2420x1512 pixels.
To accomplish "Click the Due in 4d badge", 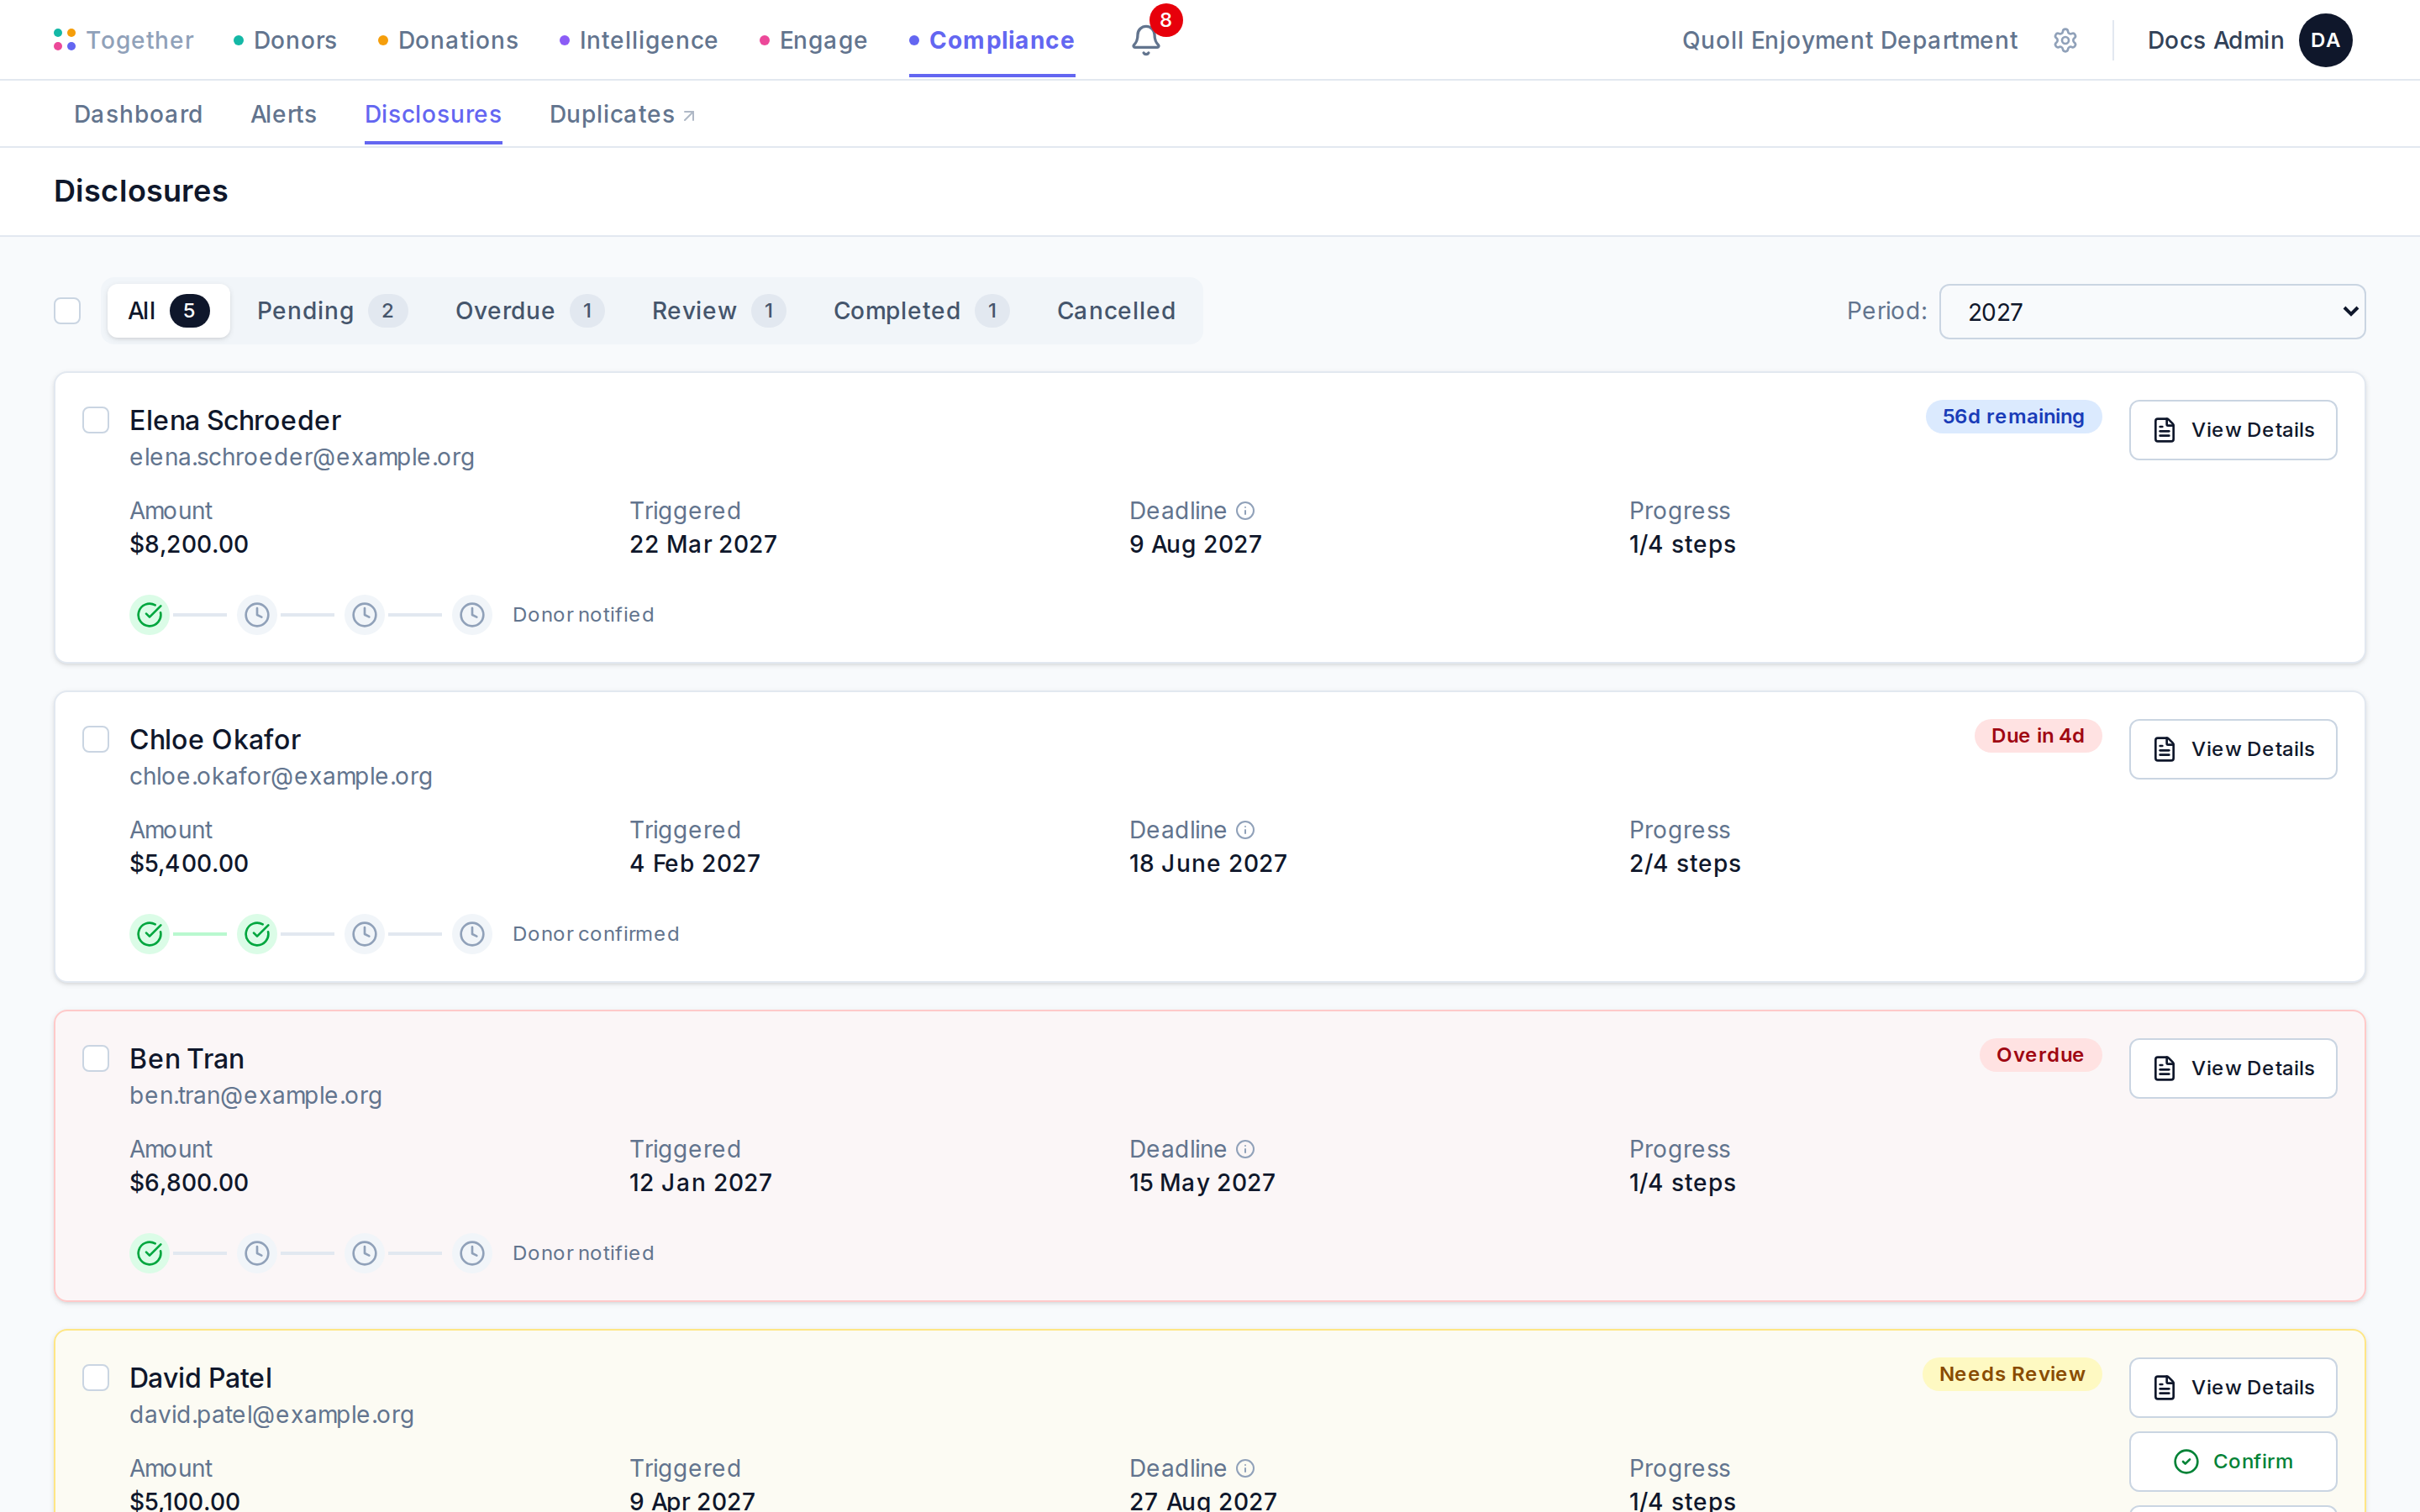I will (x=2037, y=736).
